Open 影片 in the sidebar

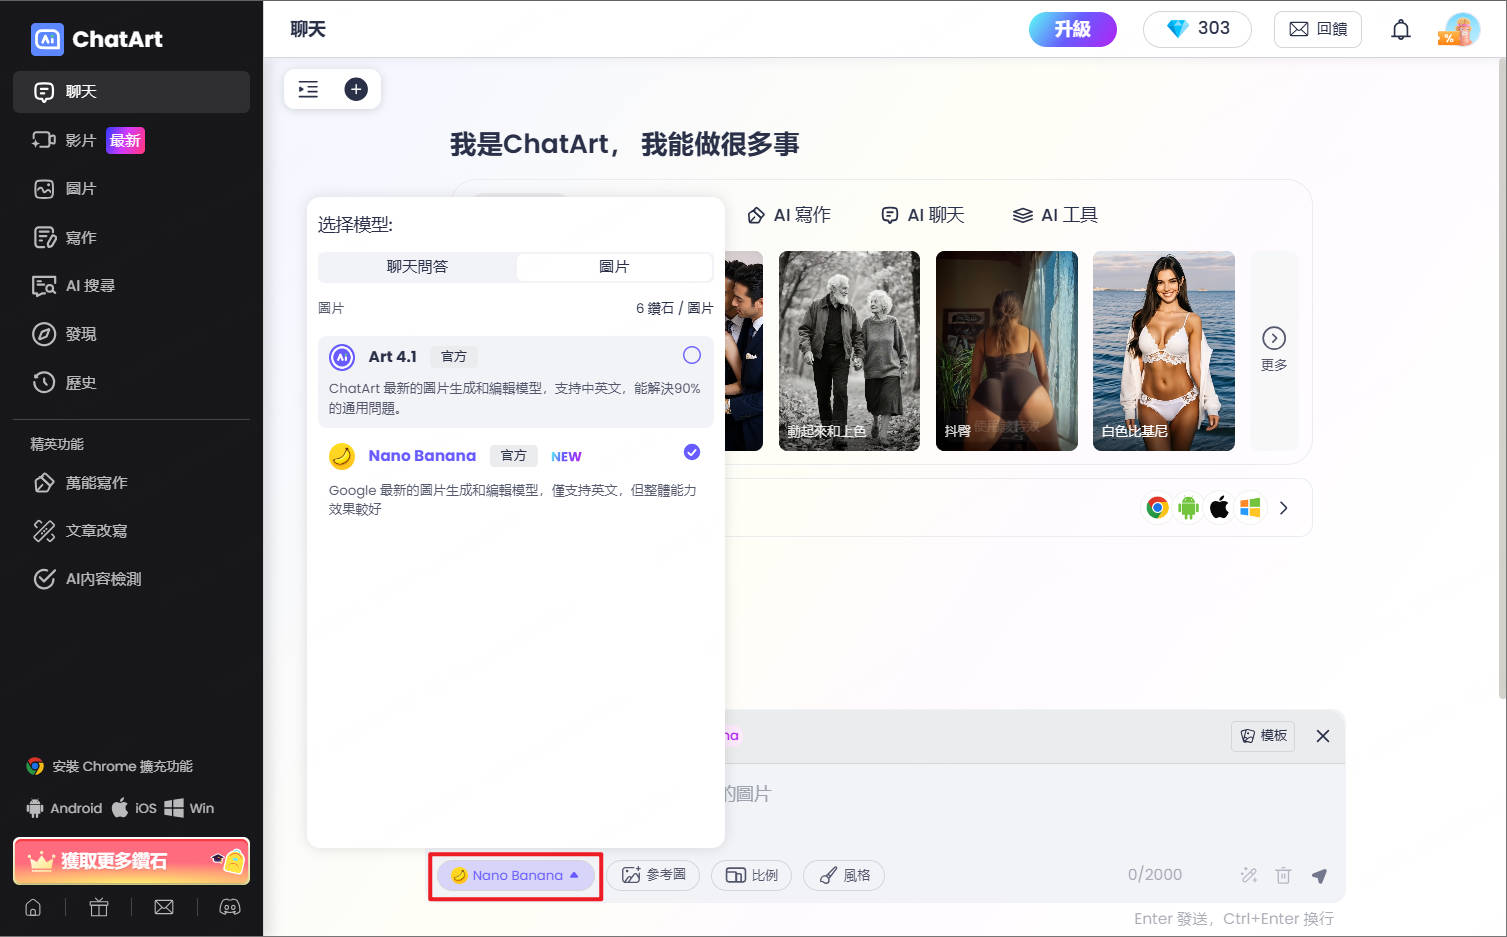80,141
